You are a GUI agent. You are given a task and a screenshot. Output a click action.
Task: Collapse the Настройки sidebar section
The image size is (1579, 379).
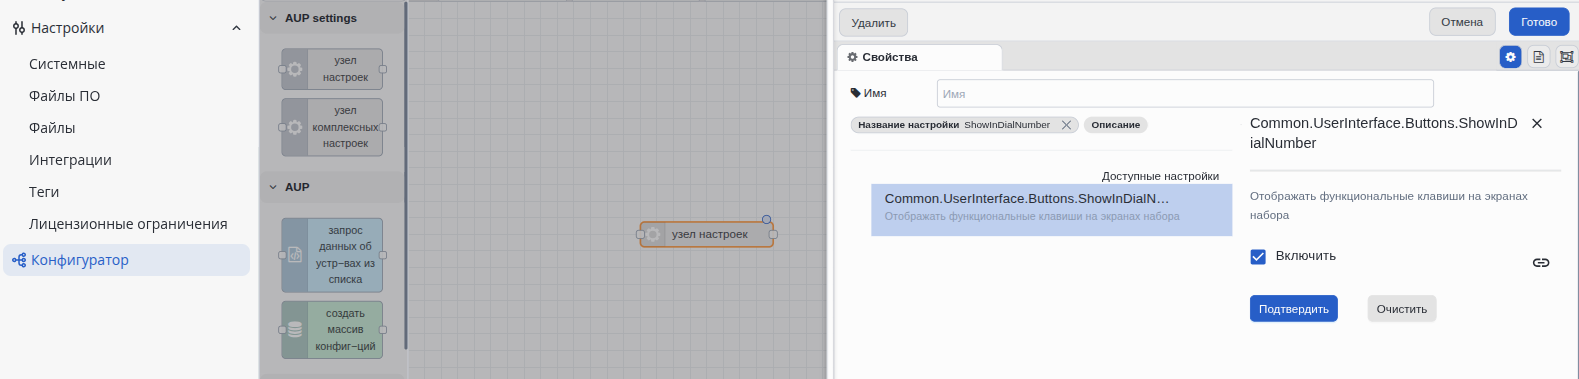(x=236, y=28)
